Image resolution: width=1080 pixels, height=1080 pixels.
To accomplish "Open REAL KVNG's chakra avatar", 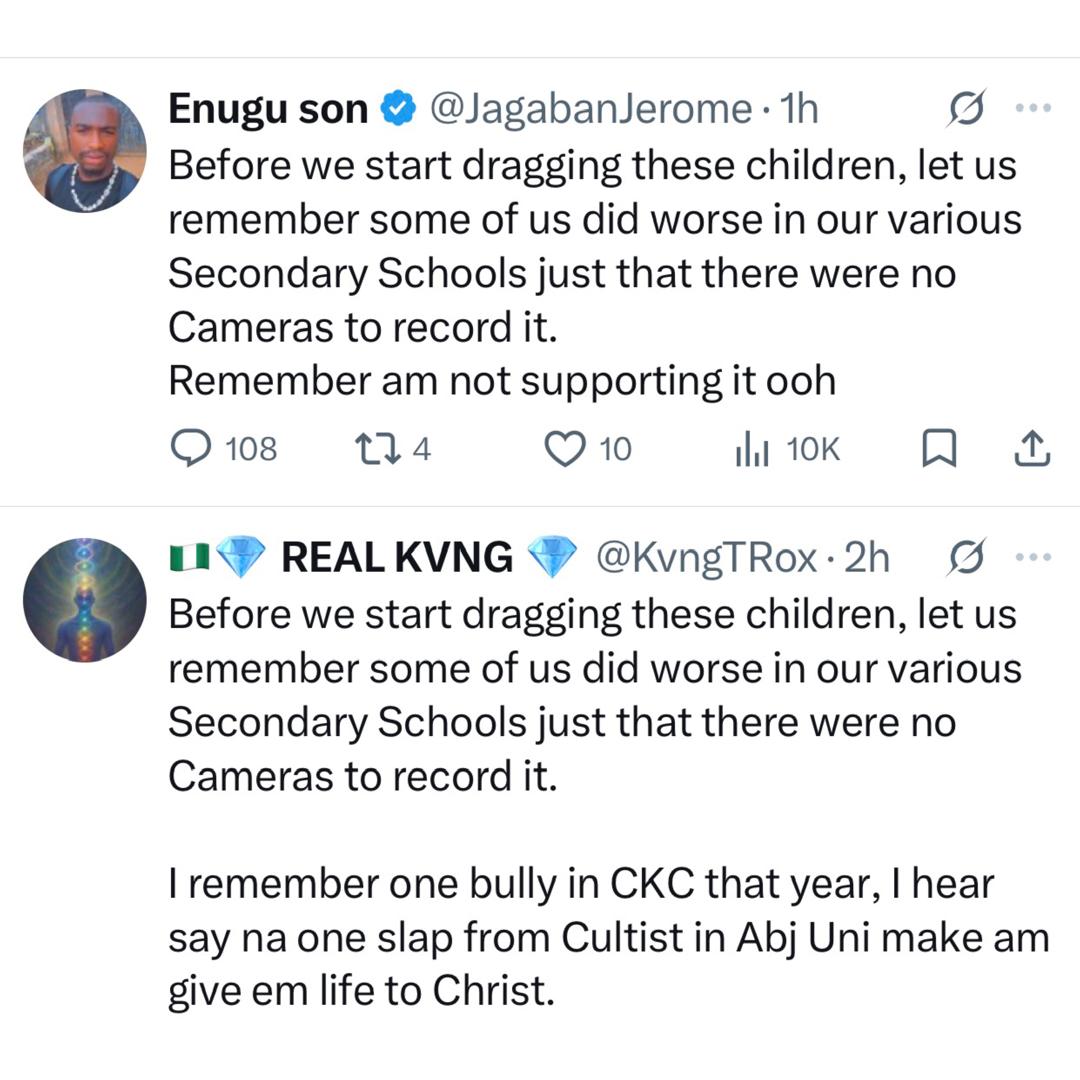I will click(x=85, y=599).
